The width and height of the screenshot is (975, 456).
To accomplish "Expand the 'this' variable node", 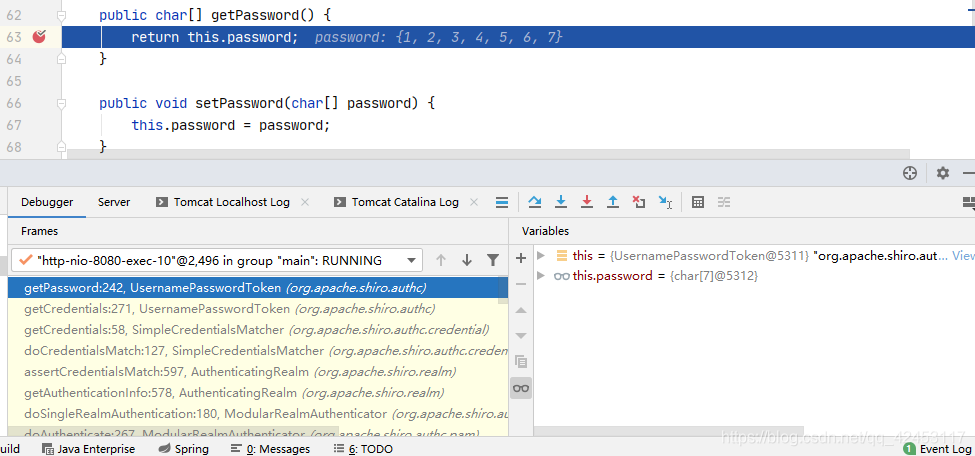I will tap(541, 255).
